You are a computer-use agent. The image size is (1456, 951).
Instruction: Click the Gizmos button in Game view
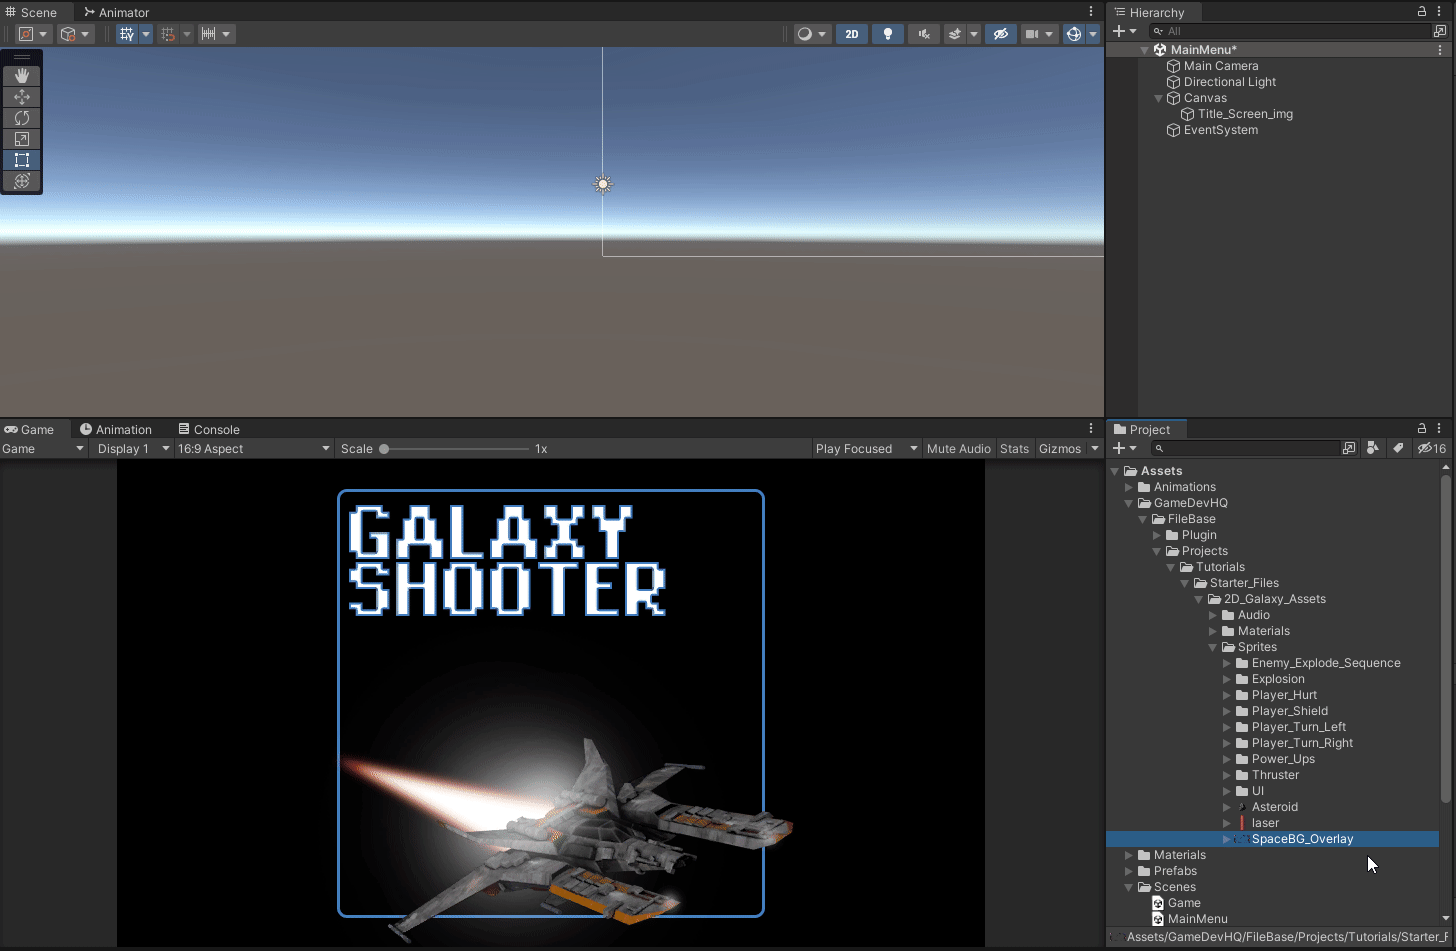(x=1060, y=449)
